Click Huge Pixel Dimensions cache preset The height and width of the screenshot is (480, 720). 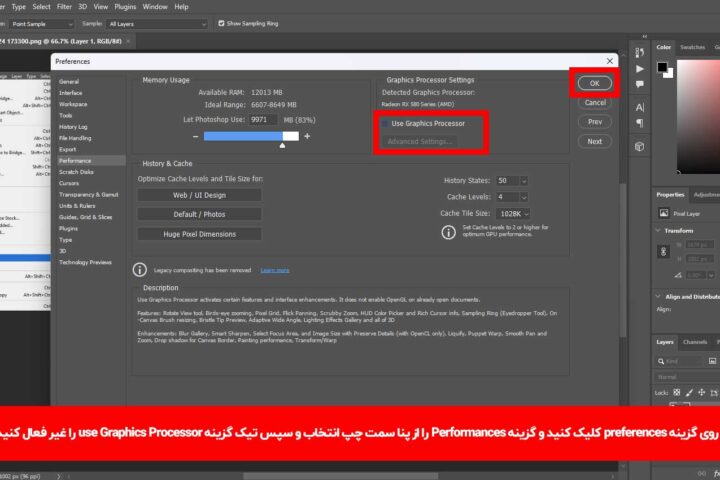(x=199, y=234)
